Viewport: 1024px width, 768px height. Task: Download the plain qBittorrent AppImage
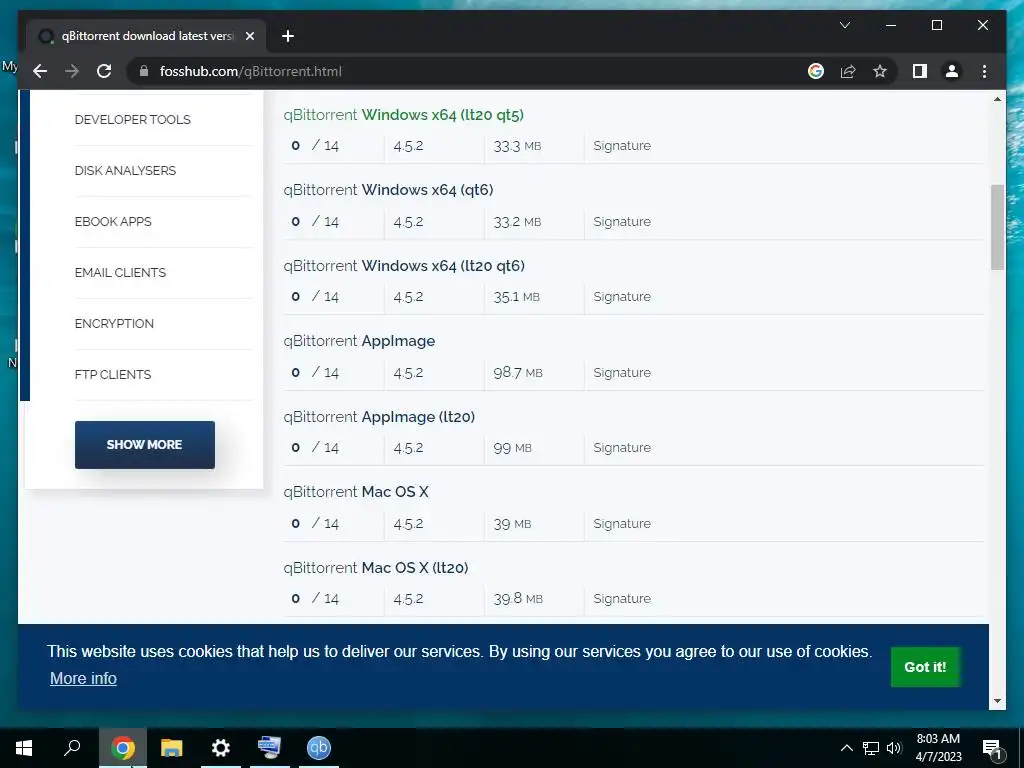[x=359, y=341]
